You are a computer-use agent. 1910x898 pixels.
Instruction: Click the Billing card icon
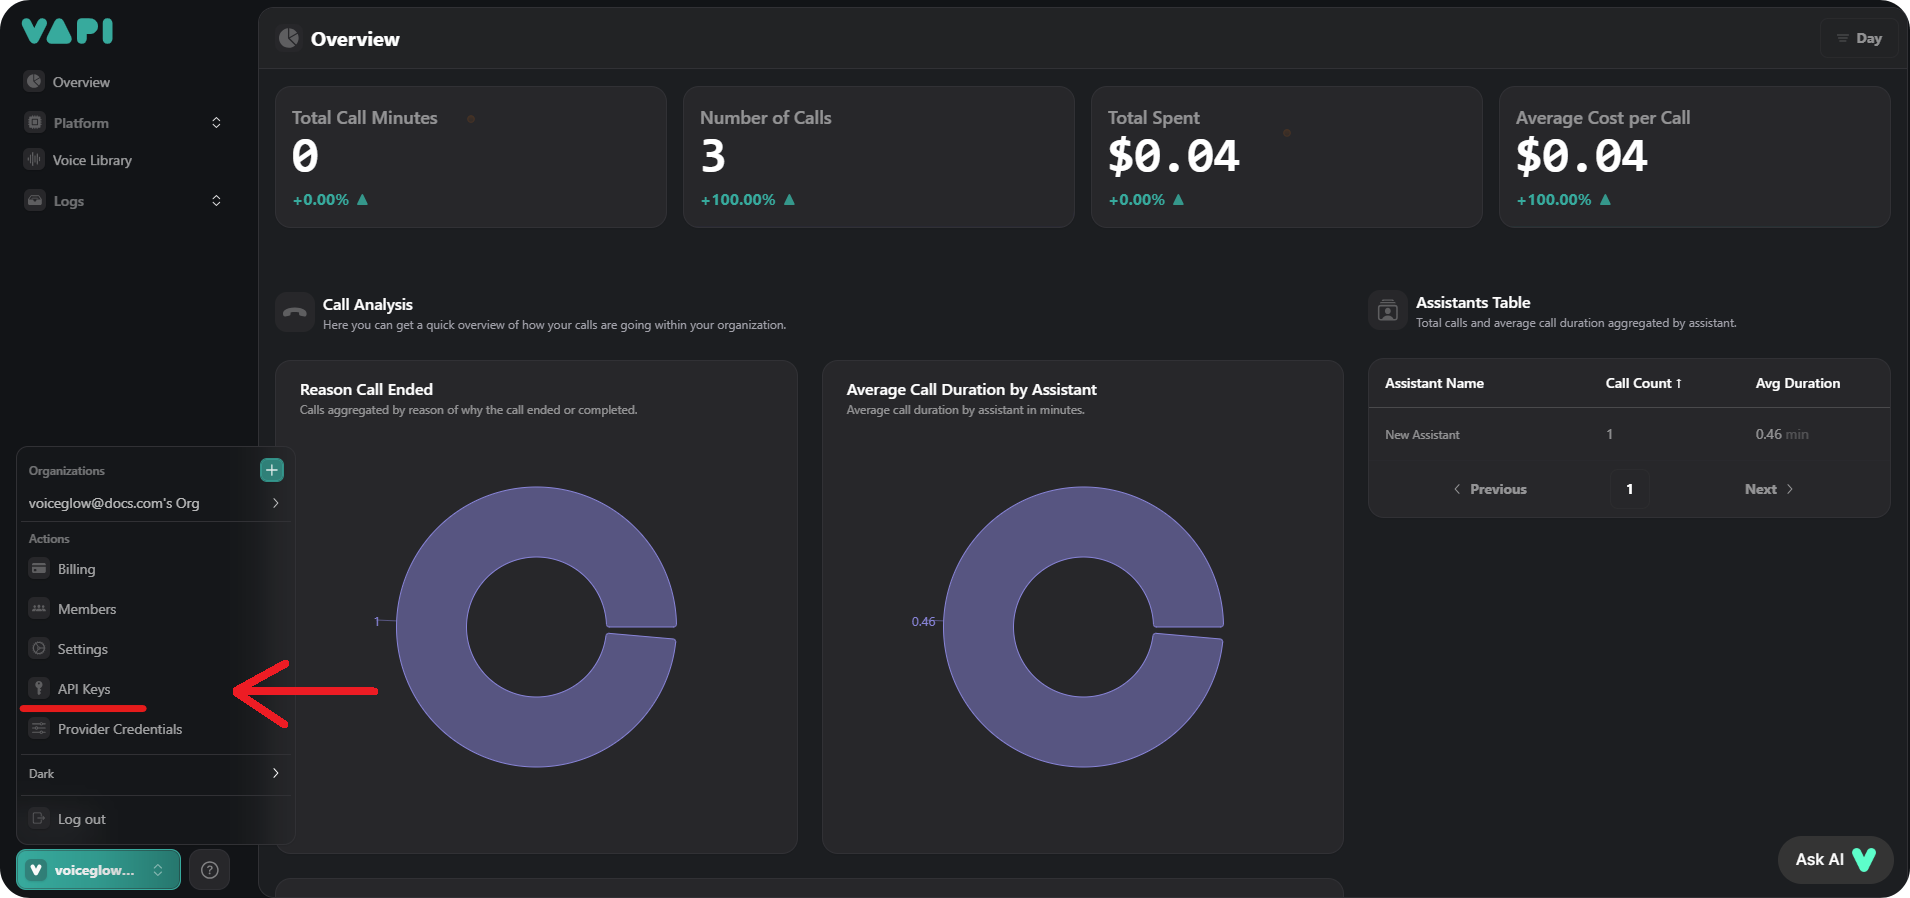click(x=39, y=569)
